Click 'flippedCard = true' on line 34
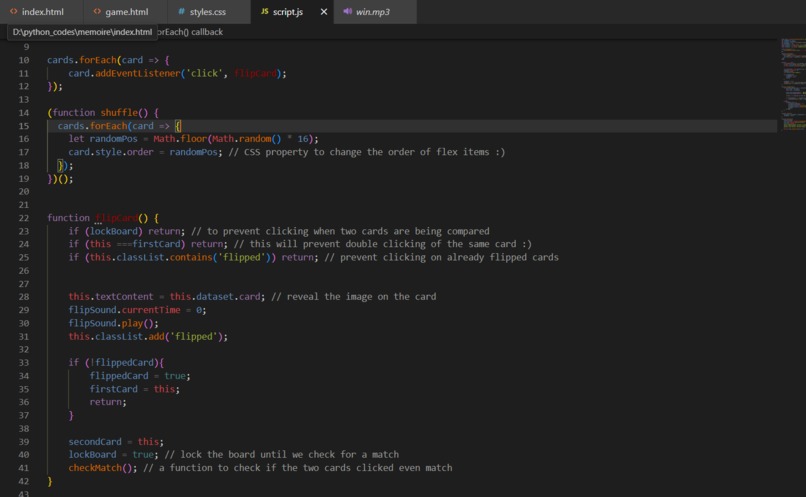806x497 pixels. [x=138, y=376]
